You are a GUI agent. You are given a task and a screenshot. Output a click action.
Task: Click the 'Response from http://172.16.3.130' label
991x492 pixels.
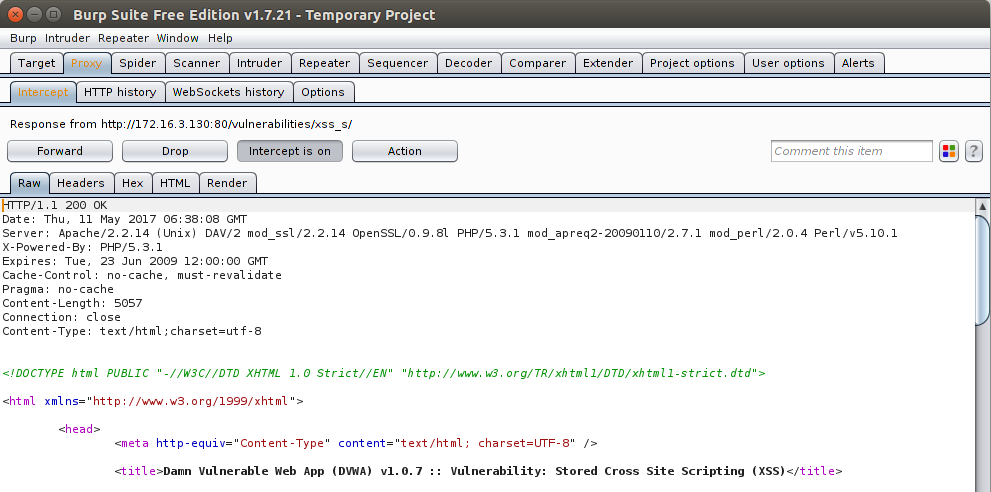pos(181,125)
